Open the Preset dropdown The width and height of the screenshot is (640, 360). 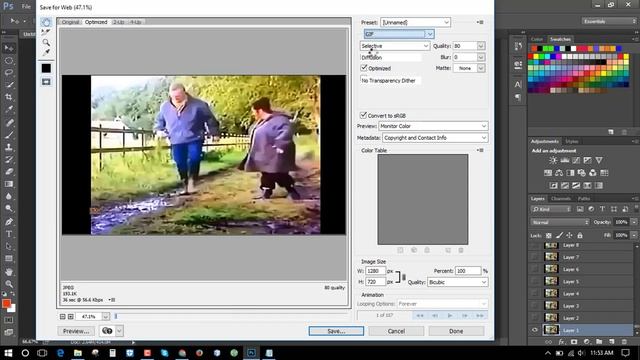tap(416, 22)
